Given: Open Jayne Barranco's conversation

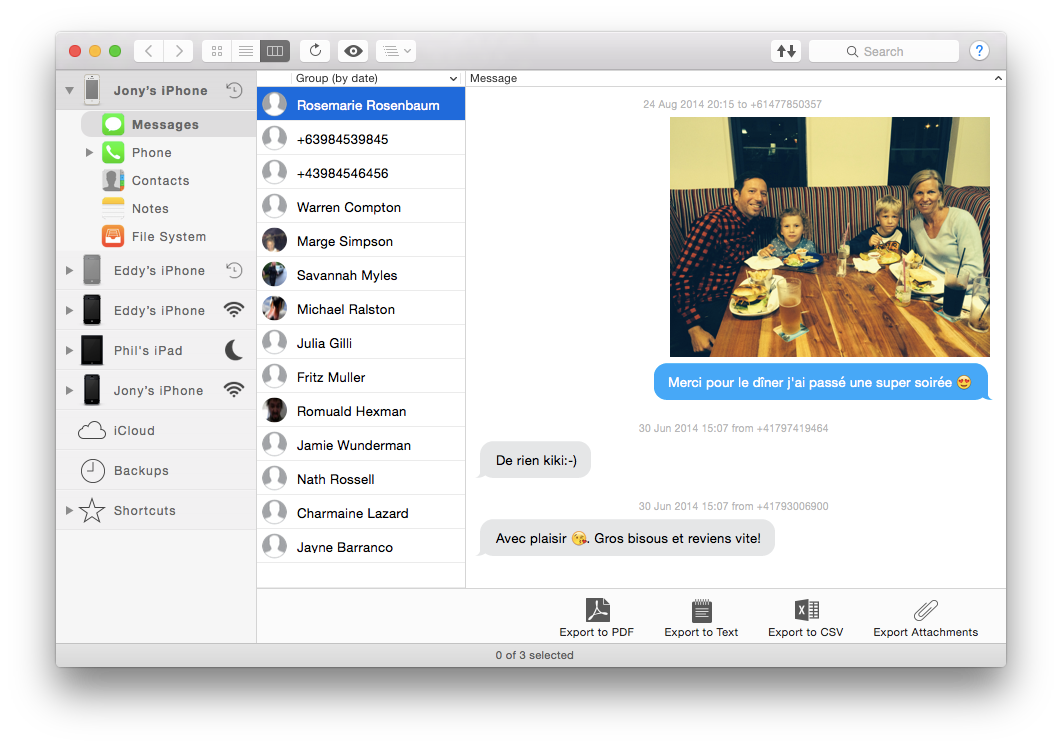Looking at the screenshot, I should click(361, 547).
